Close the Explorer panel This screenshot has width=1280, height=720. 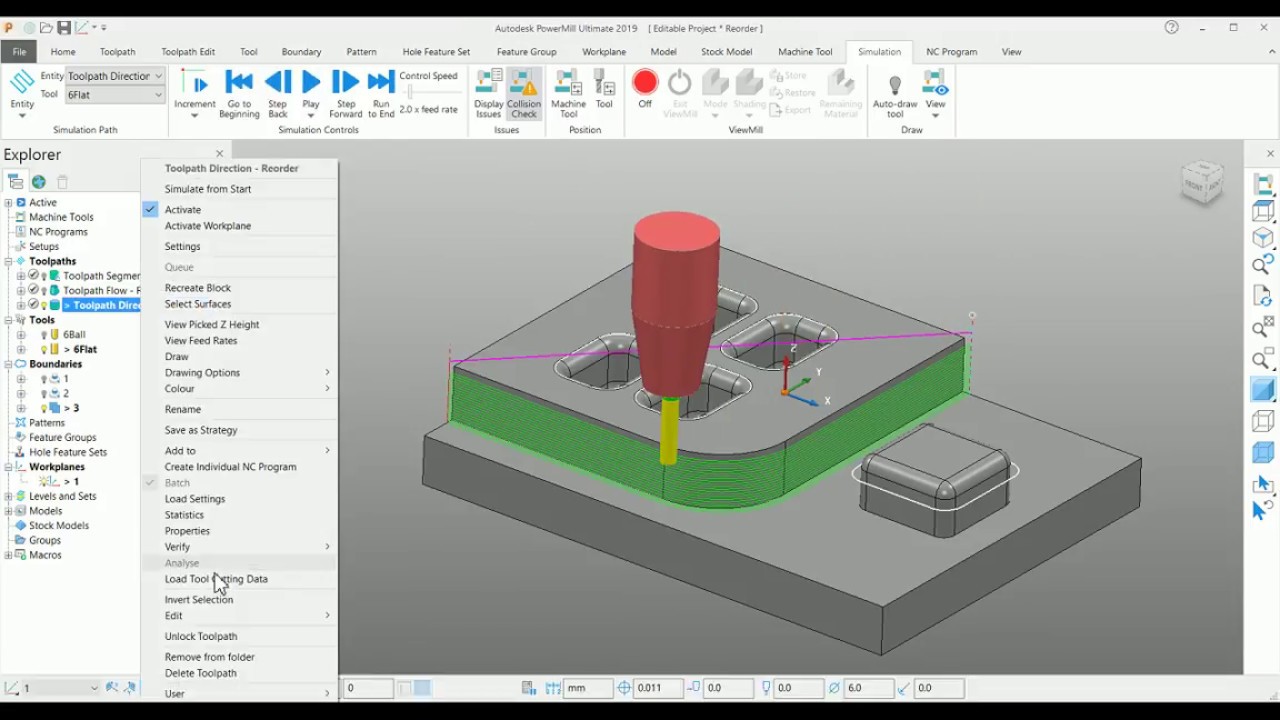pyautogui.click(x=220, y=154)
